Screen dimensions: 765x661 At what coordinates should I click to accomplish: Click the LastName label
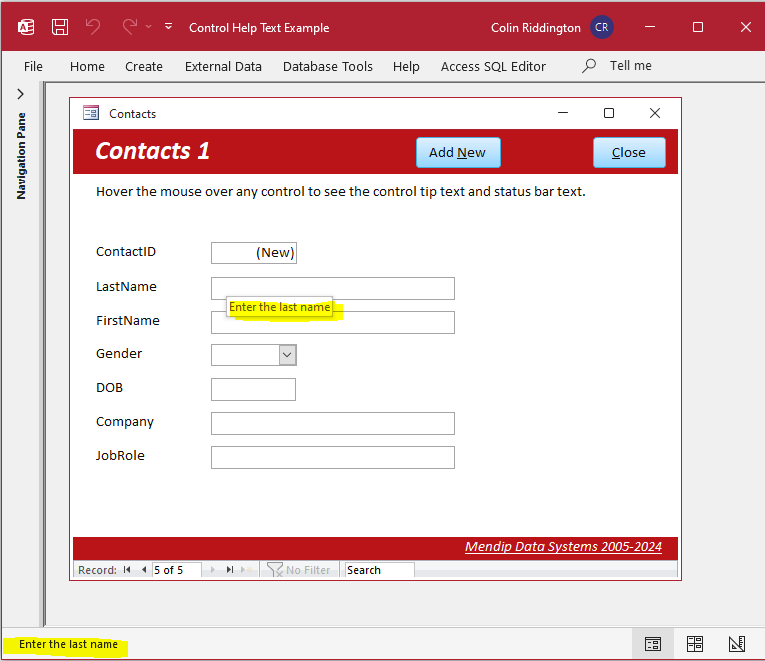pos(126,286)
